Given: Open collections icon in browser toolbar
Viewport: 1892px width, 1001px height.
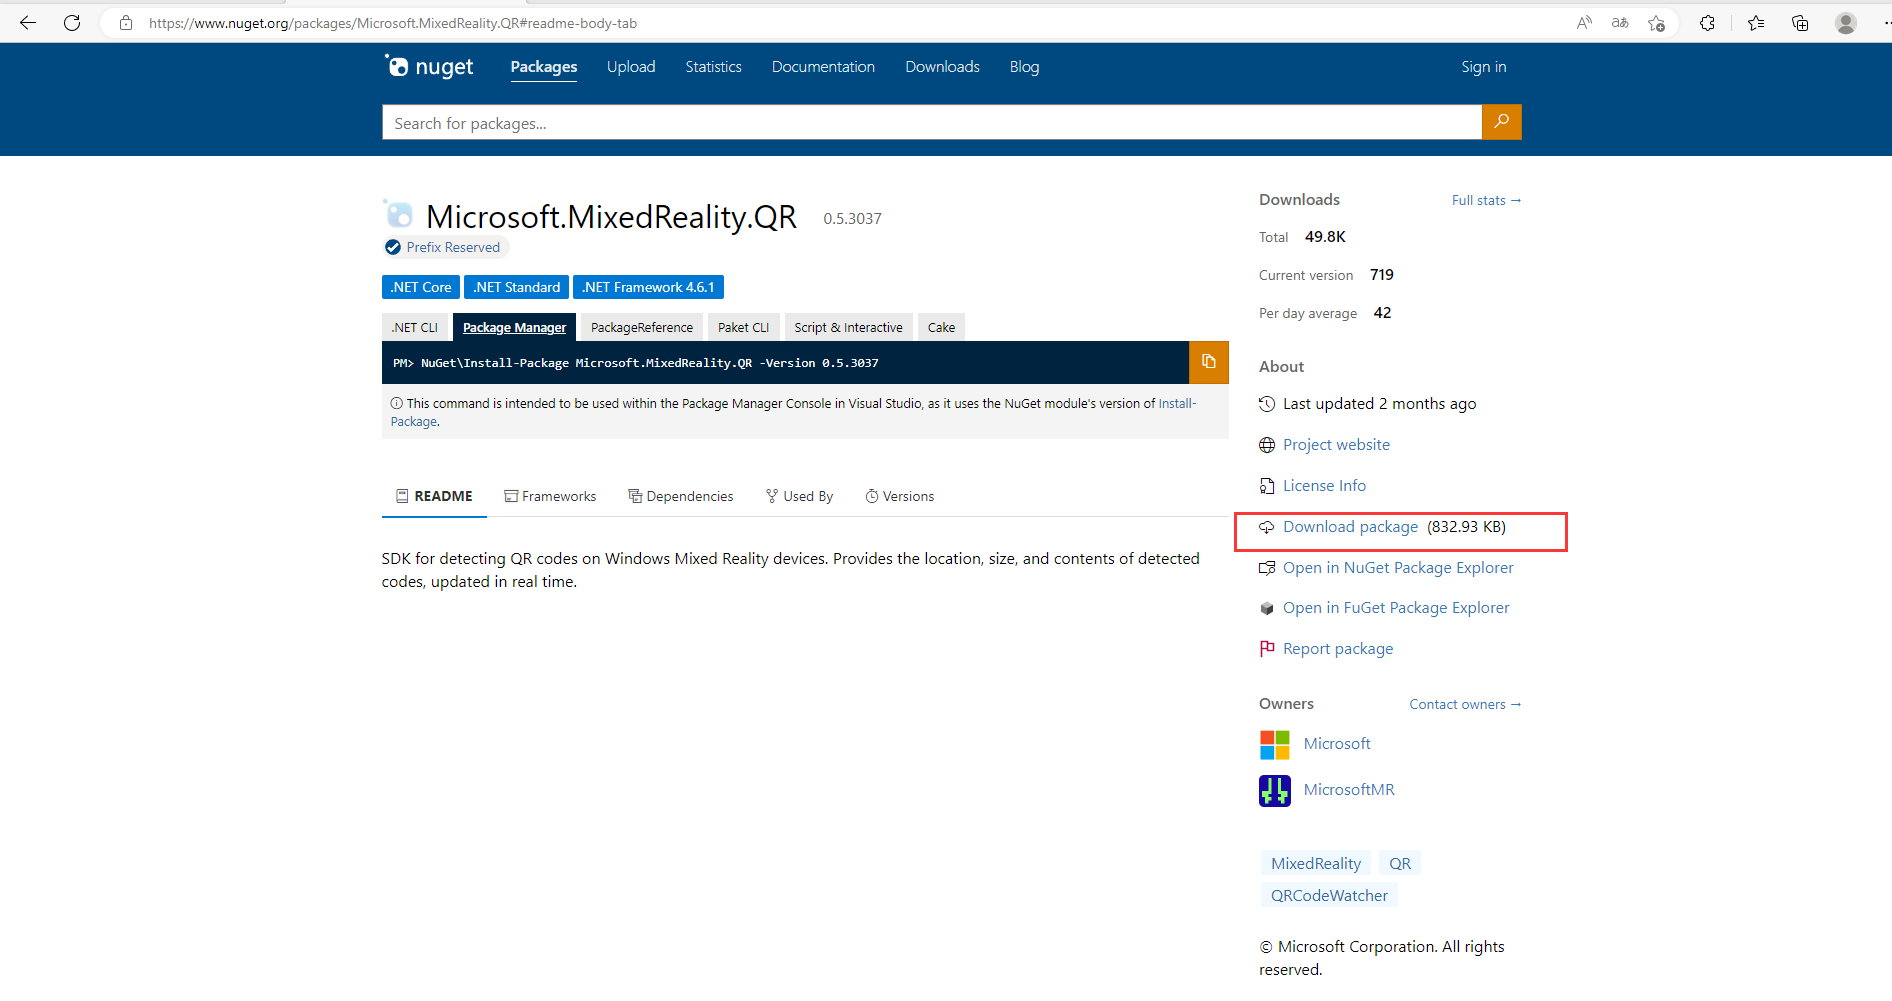Looking at the screenshot, I should click(x=1800, y=22).
